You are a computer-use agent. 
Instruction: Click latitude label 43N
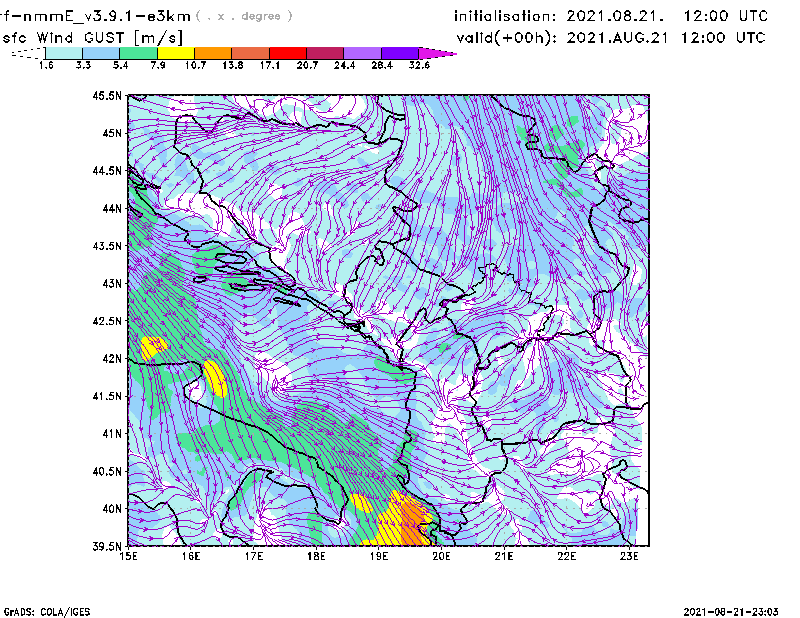[112, 283]
